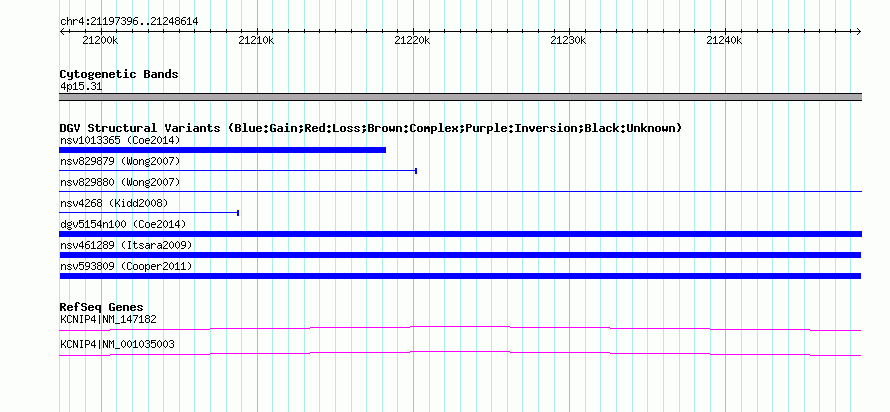Open the KCNIP4|NM_147182 gene label
The image size is (890, 412).
(108, 319)
